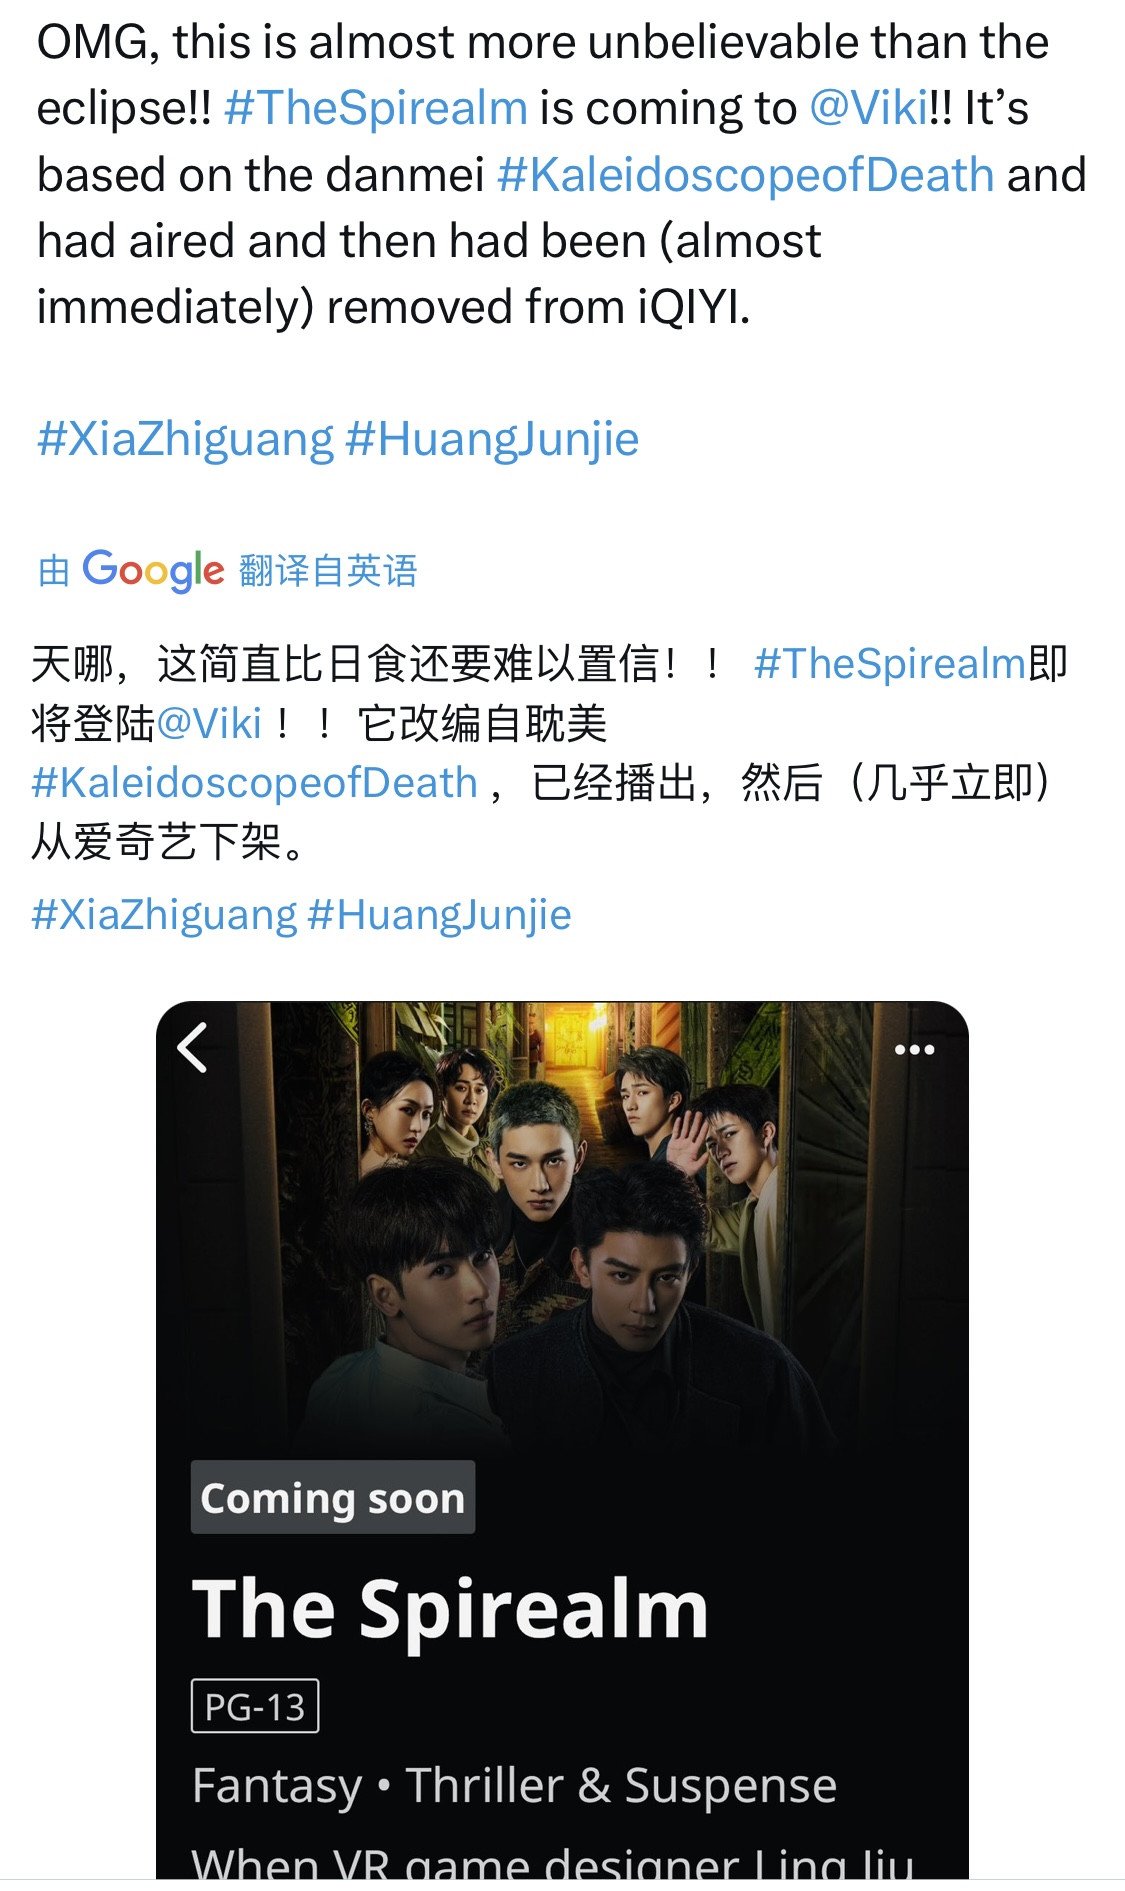
Task: Click the 翻译自英语 translation label
Action: tap(328, 571)
